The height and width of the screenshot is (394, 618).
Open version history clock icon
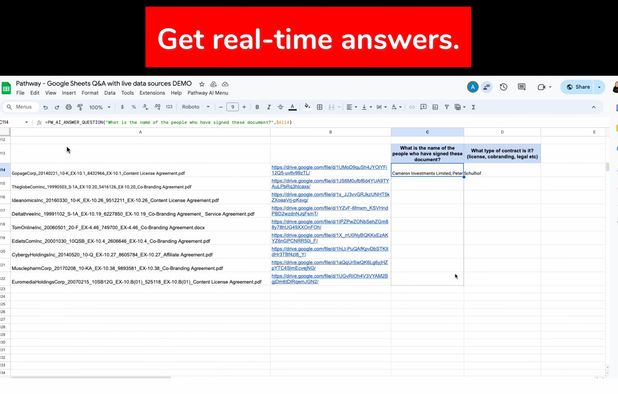pos(503,87)
